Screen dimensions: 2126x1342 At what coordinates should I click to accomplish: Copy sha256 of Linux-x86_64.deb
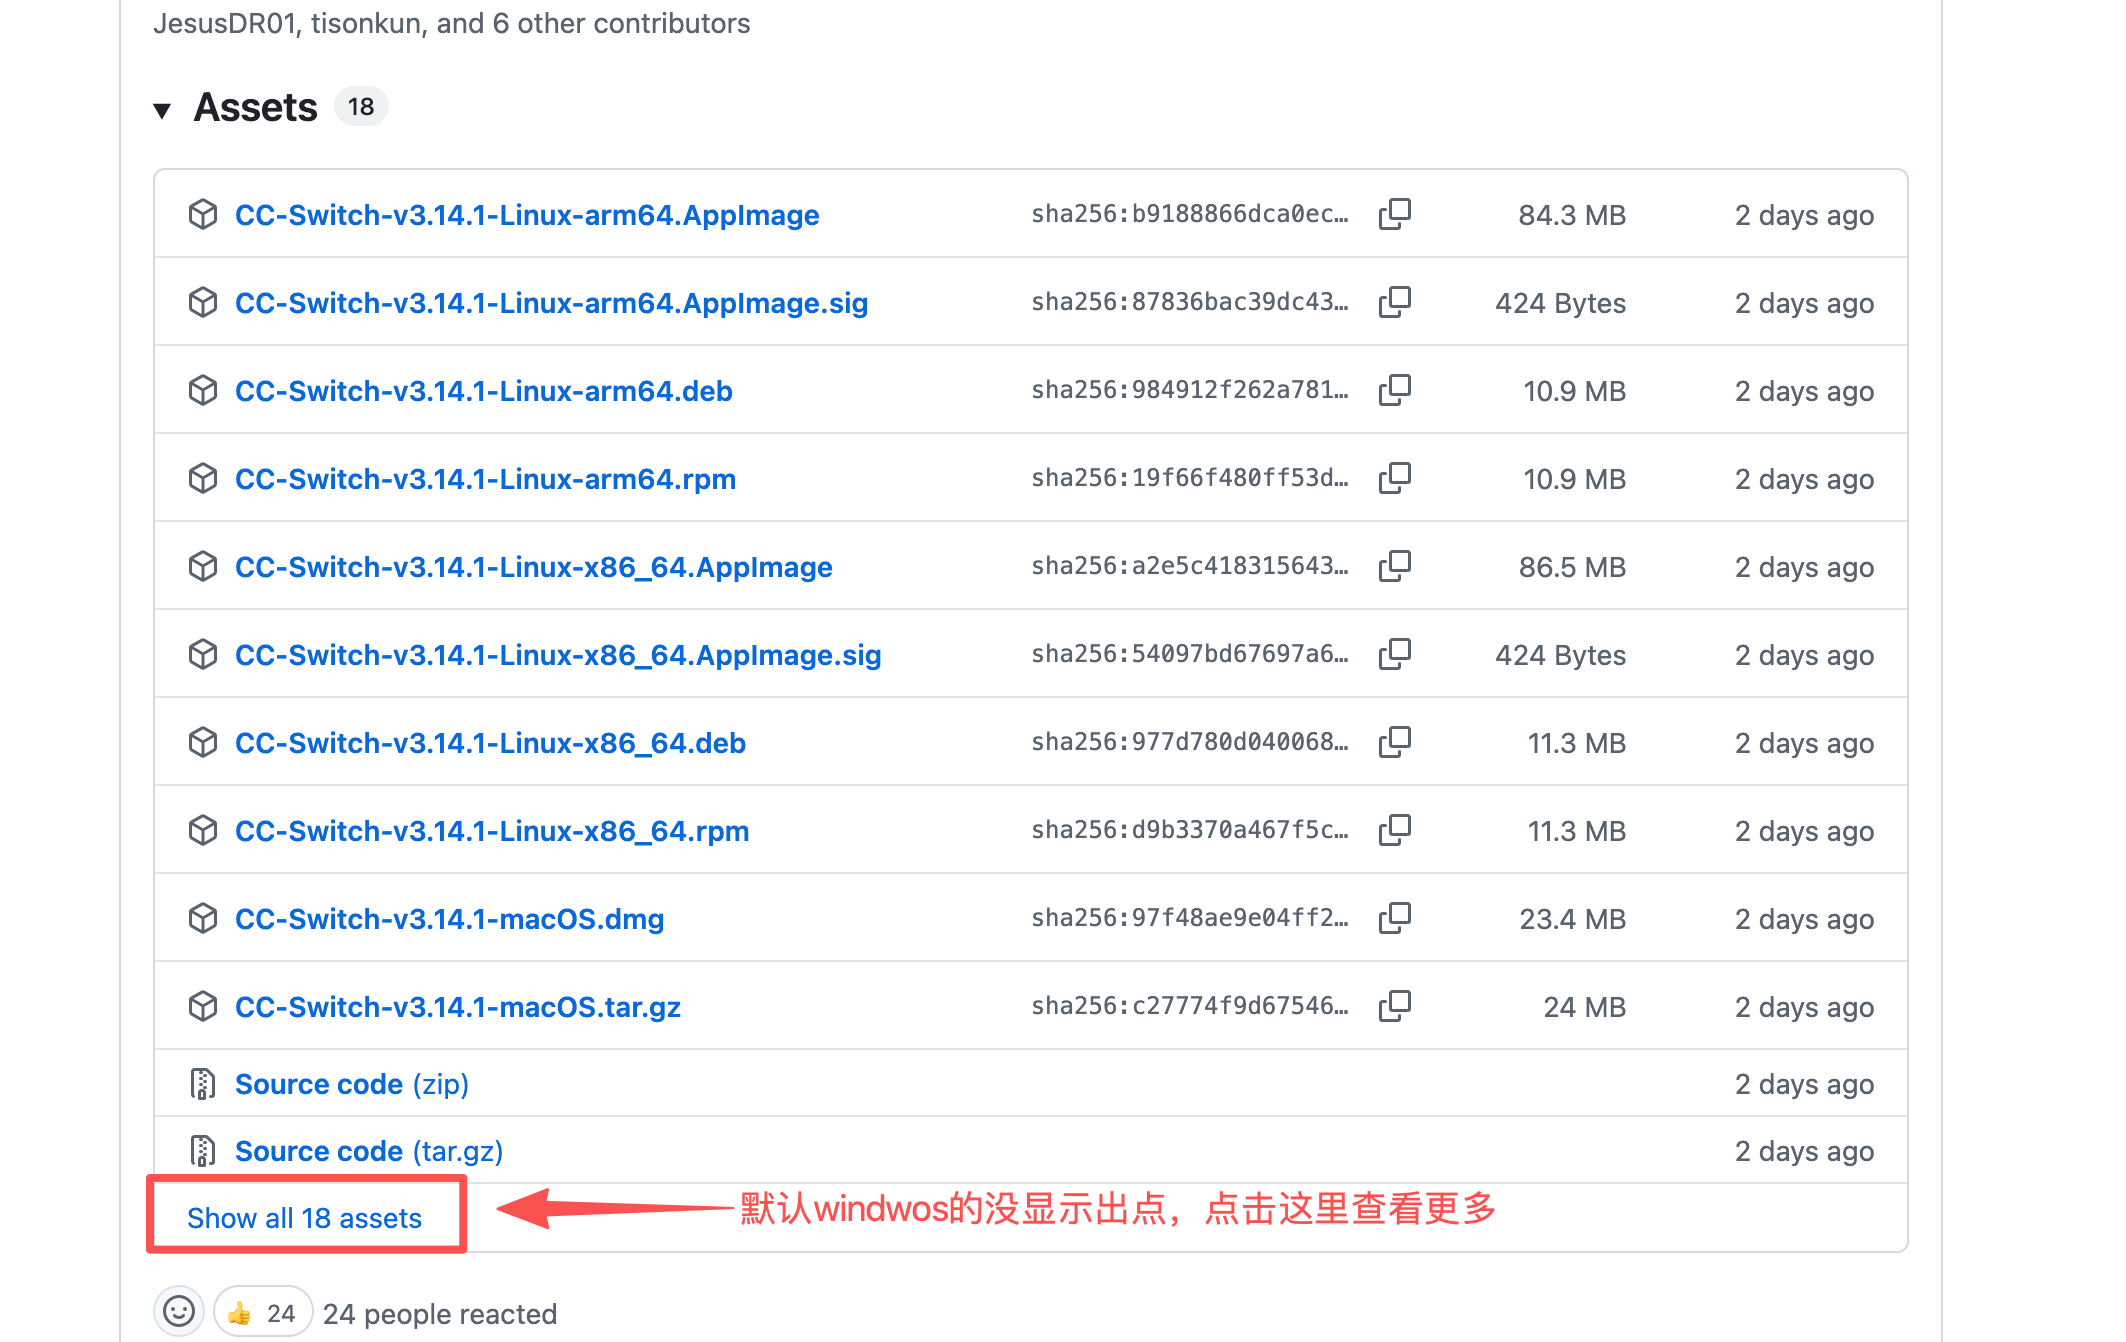[1394, 742]
